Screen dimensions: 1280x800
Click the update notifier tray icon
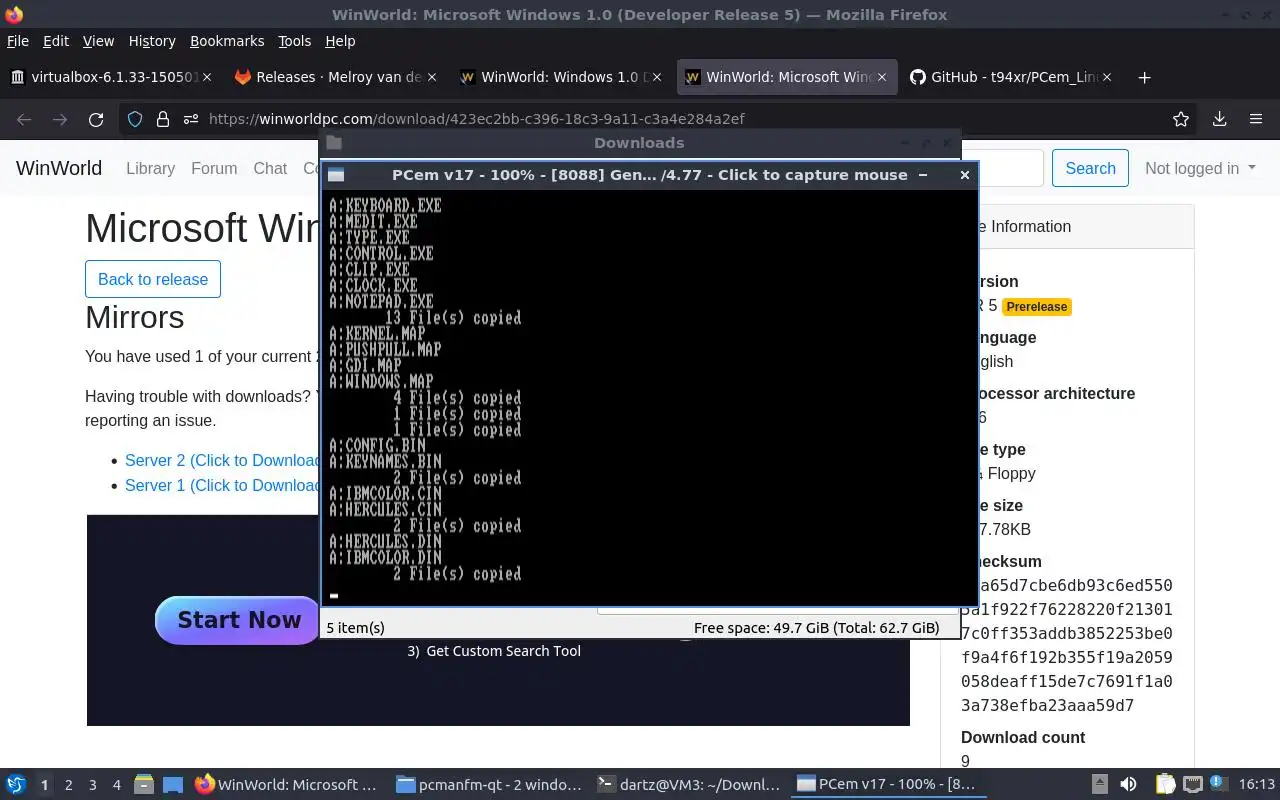point(1218,785)
